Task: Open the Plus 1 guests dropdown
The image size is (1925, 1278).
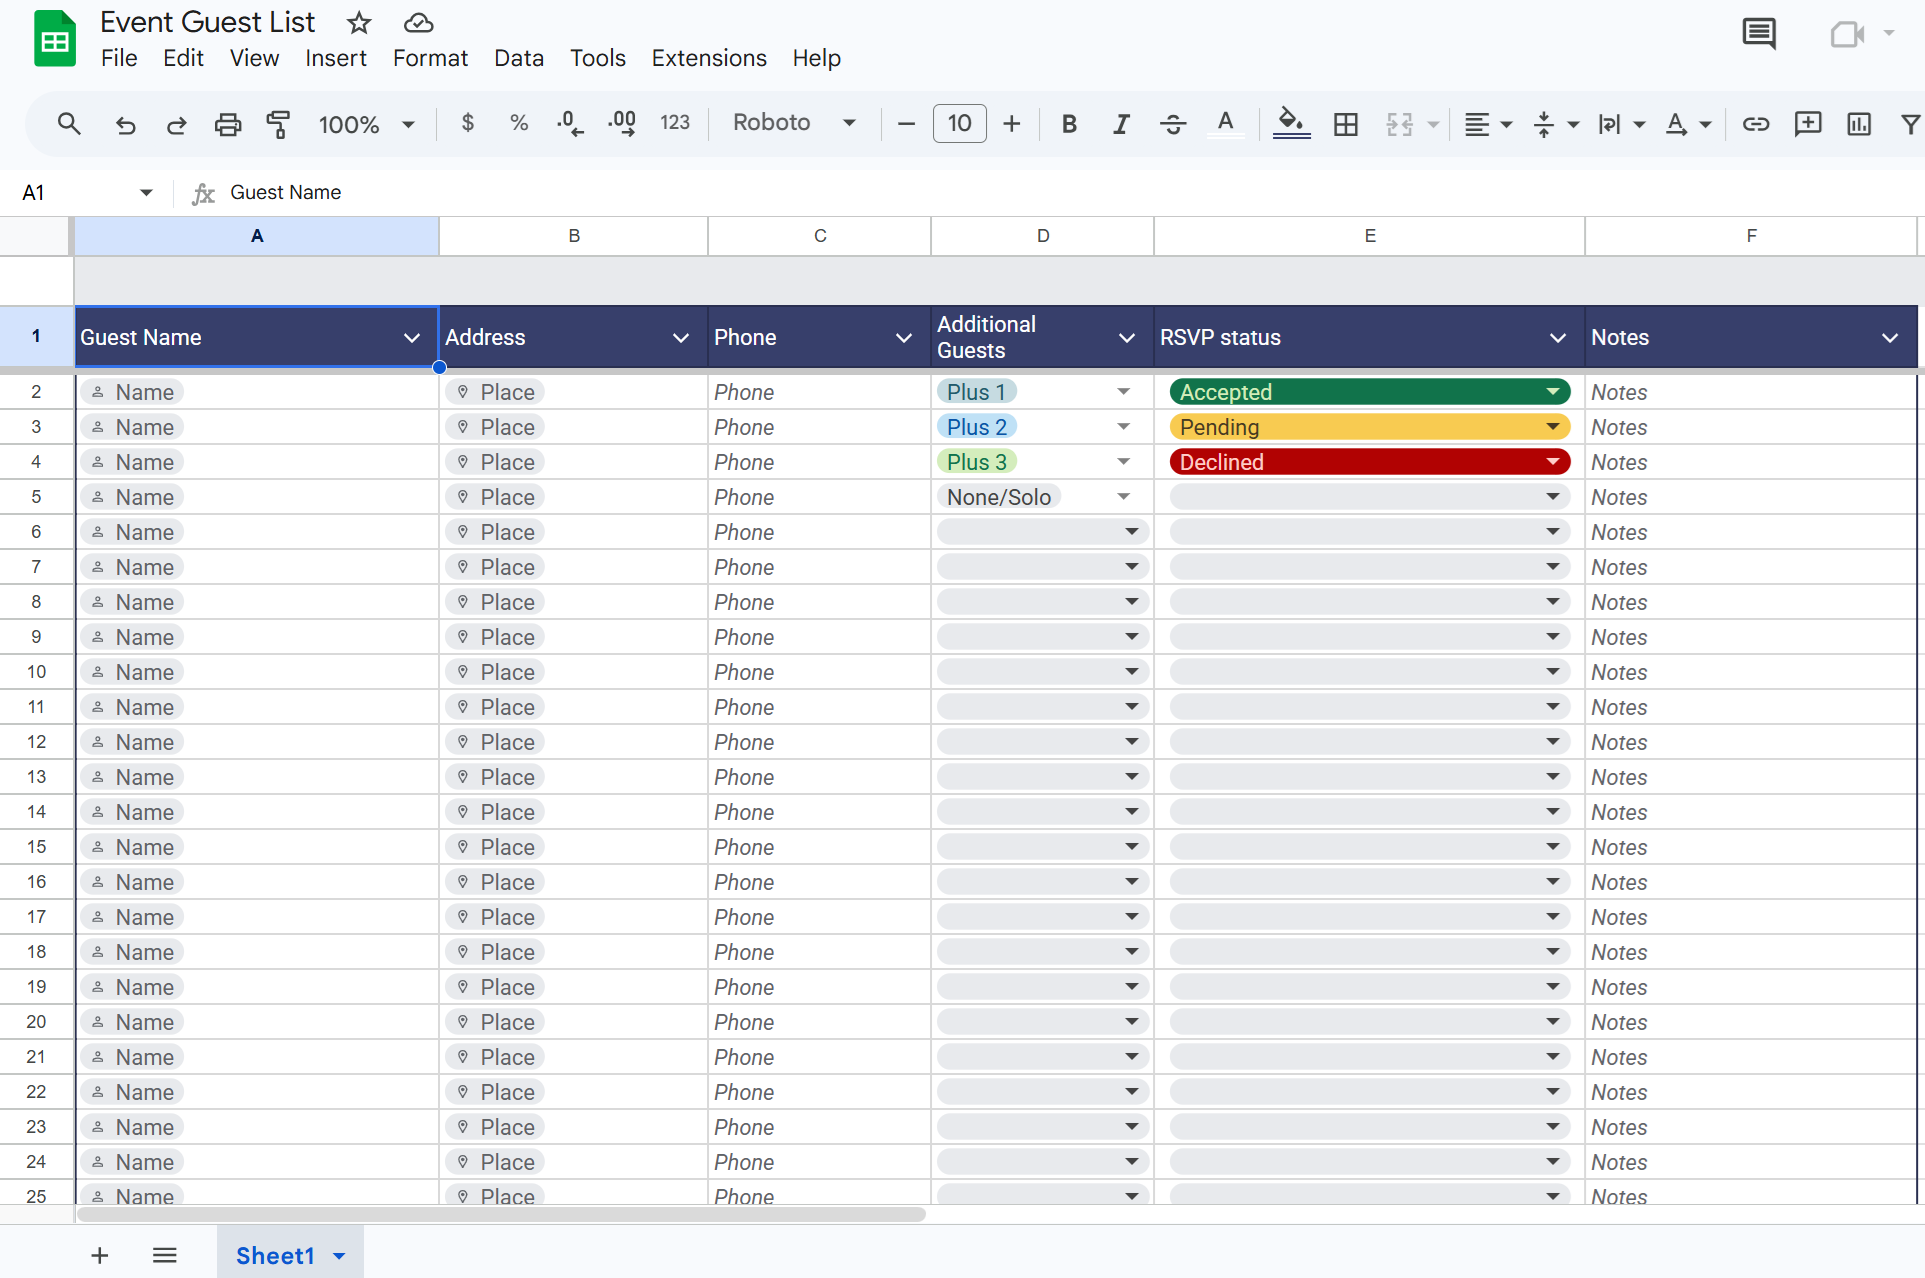Action: point(1124,392)
